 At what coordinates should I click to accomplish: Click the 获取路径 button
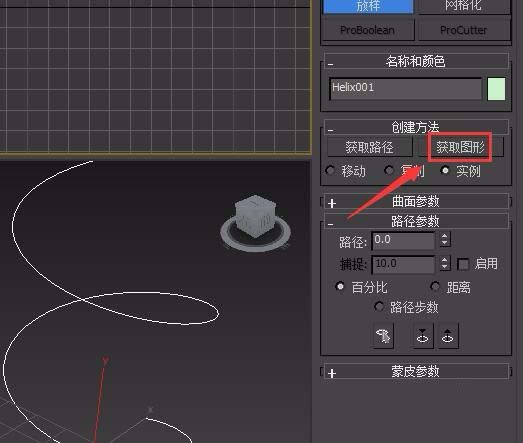click(370, 147)
